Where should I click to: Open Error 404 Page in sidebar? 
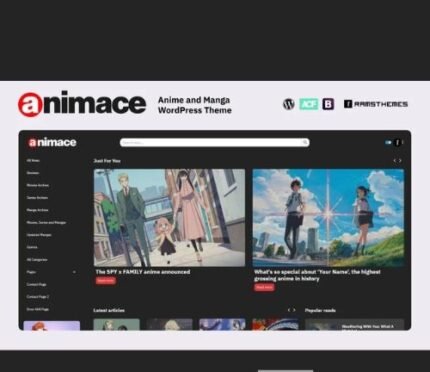[x=38, y=309]
